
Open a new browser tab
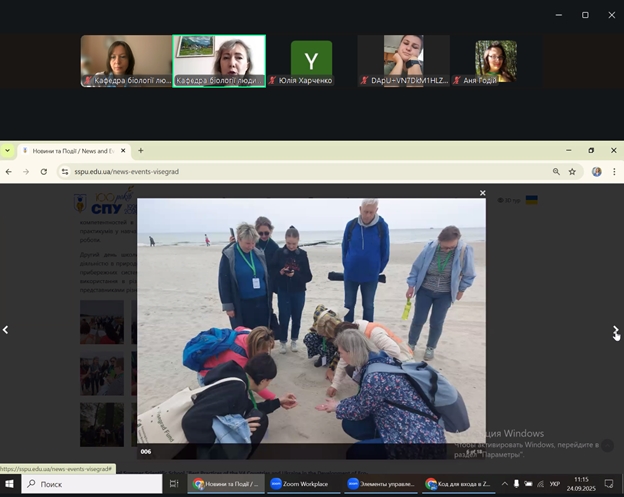[141, 151]
